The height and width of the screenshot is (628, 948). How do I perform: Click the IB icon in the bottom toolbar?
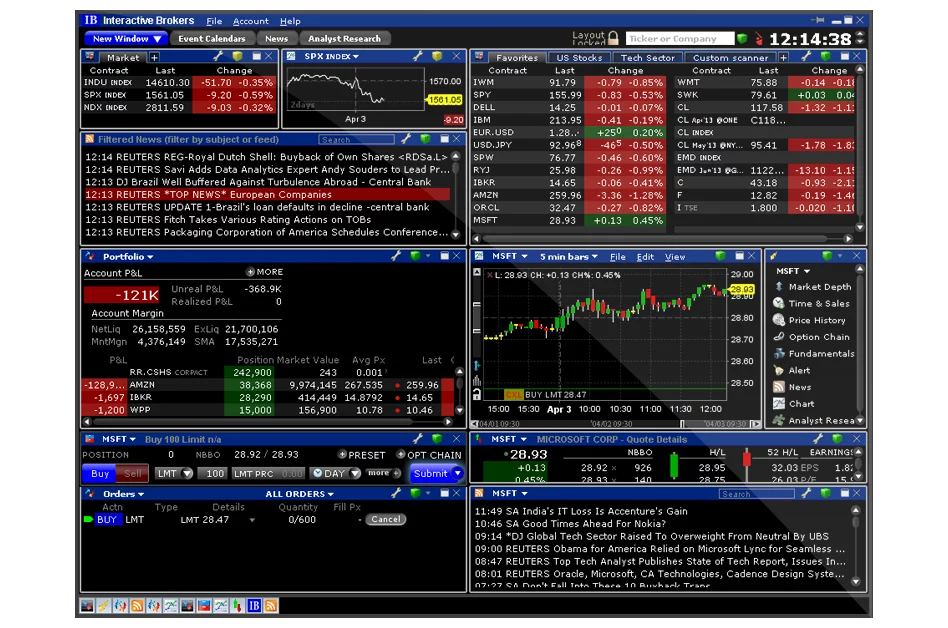coord(254,605)
